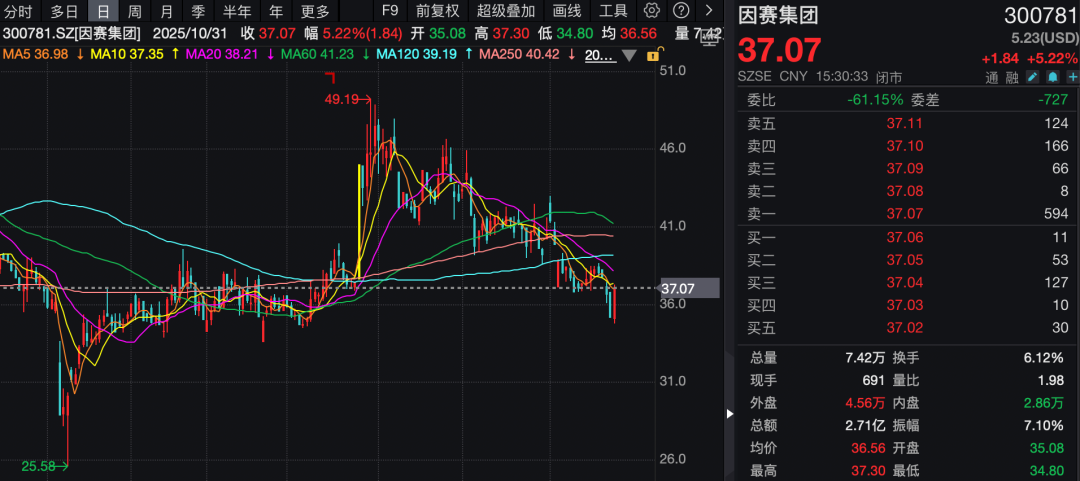Open the 更多 more periods menu
The width and height of the screenshot is (1080, 481).
click(315, 11)
